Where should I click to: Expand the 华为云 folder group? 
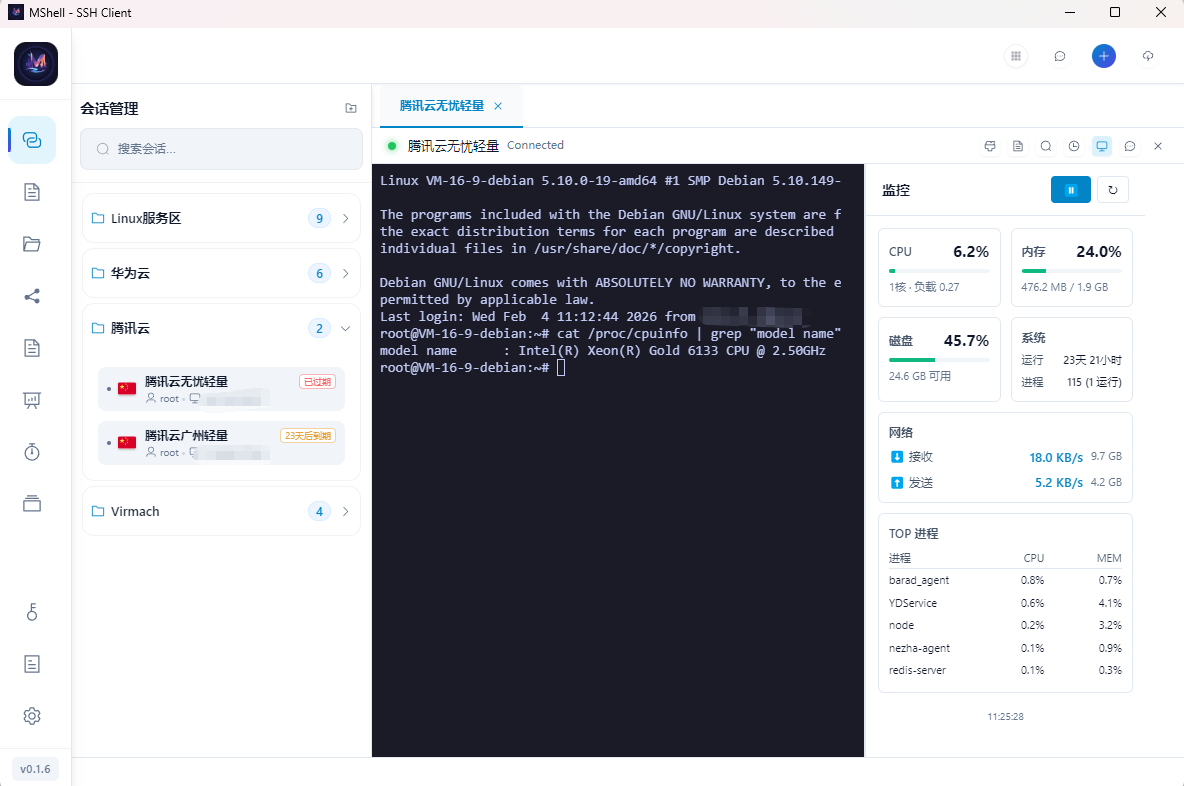[221, 273]
